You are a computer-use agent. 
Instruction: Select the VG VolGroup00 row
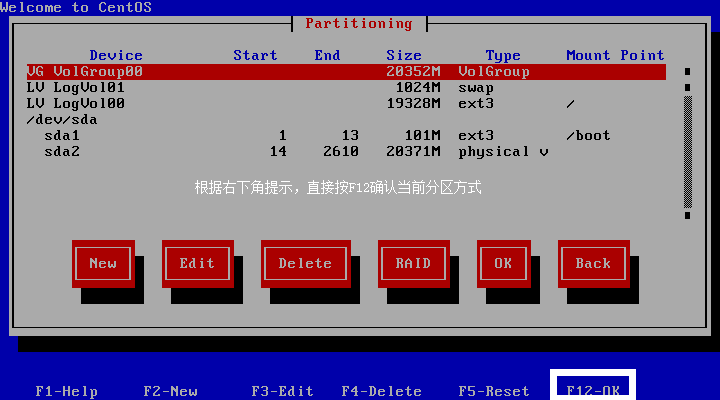click(346, 72)
